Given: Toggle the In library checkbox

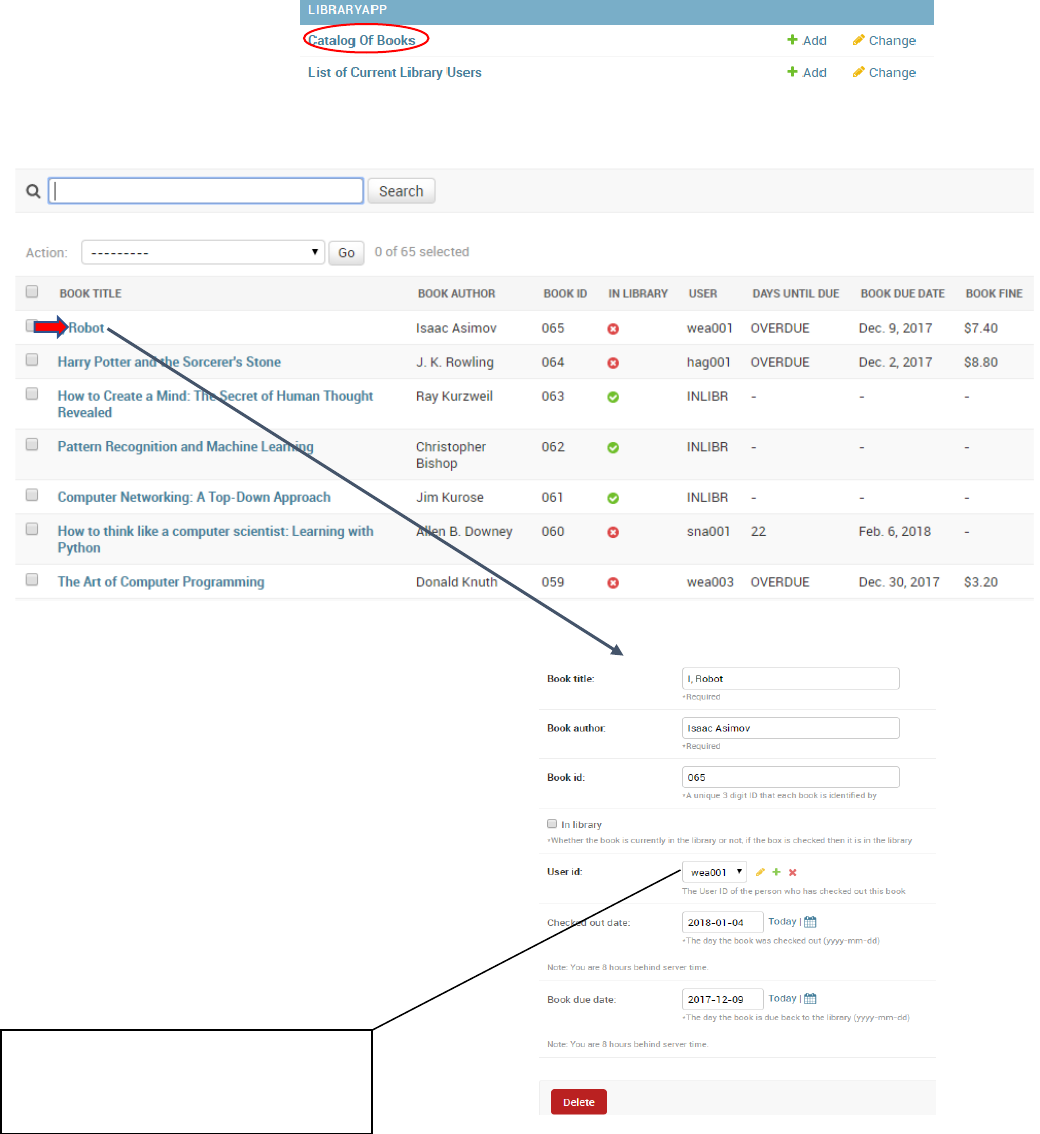Looking at the screenshot, I should tap(553, 824).
